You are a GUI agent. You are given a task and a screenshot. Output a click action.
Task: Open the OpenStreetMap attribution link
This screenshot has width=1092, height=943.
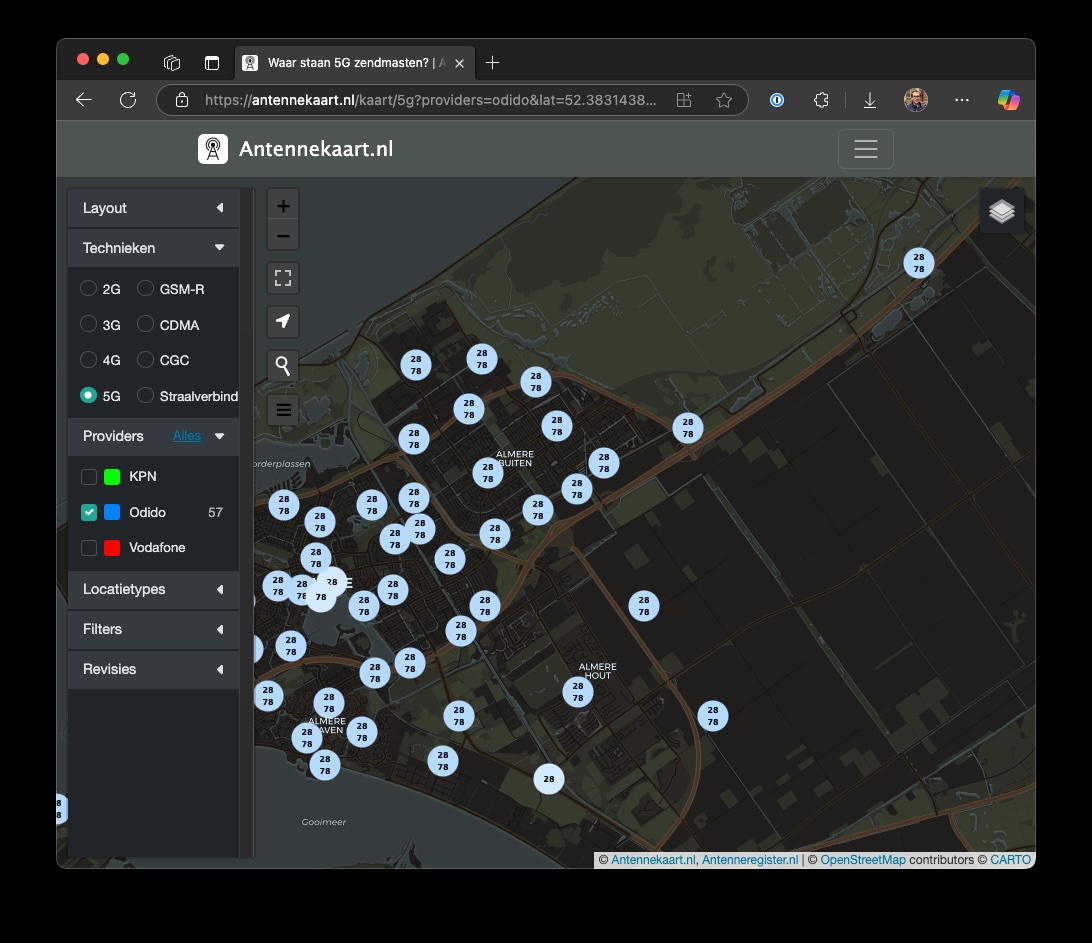[862, 860]
